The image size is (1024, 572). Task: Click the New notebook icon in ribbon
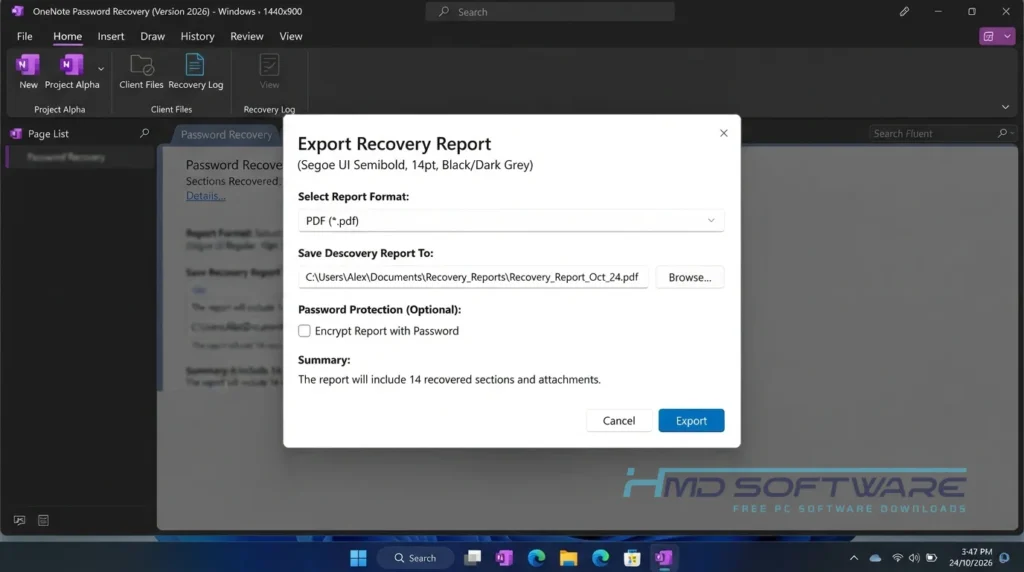[28, 65]
